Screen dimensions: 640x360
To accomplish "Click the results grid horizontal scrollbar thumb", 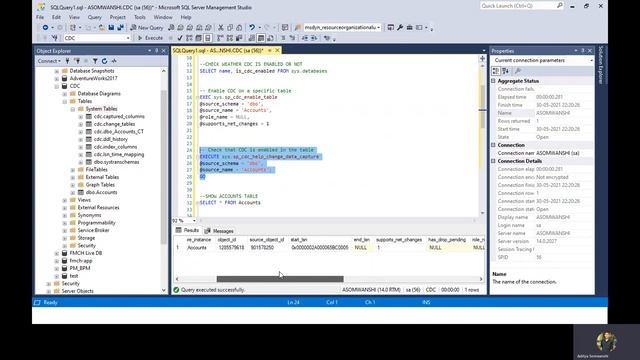I will point(280,279).
